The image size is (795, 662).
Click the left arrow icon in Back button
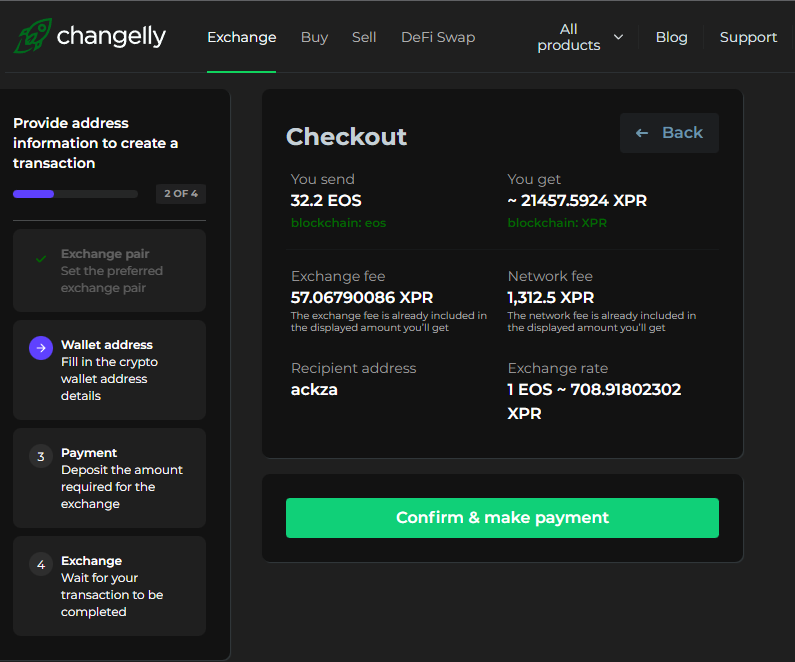(642, 133)
